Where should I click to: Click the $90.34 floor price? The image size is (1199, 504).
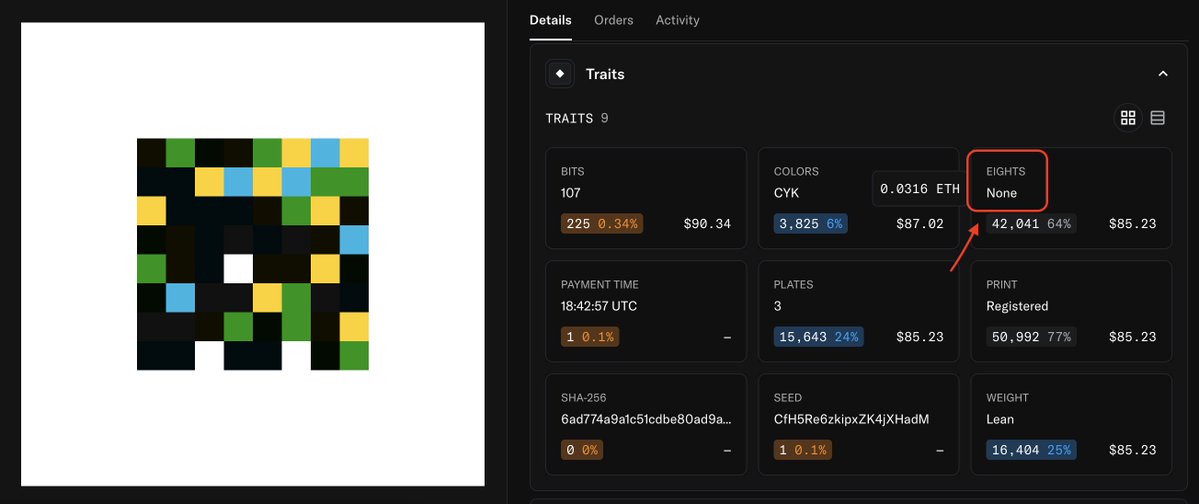click(x=707, y=224)
